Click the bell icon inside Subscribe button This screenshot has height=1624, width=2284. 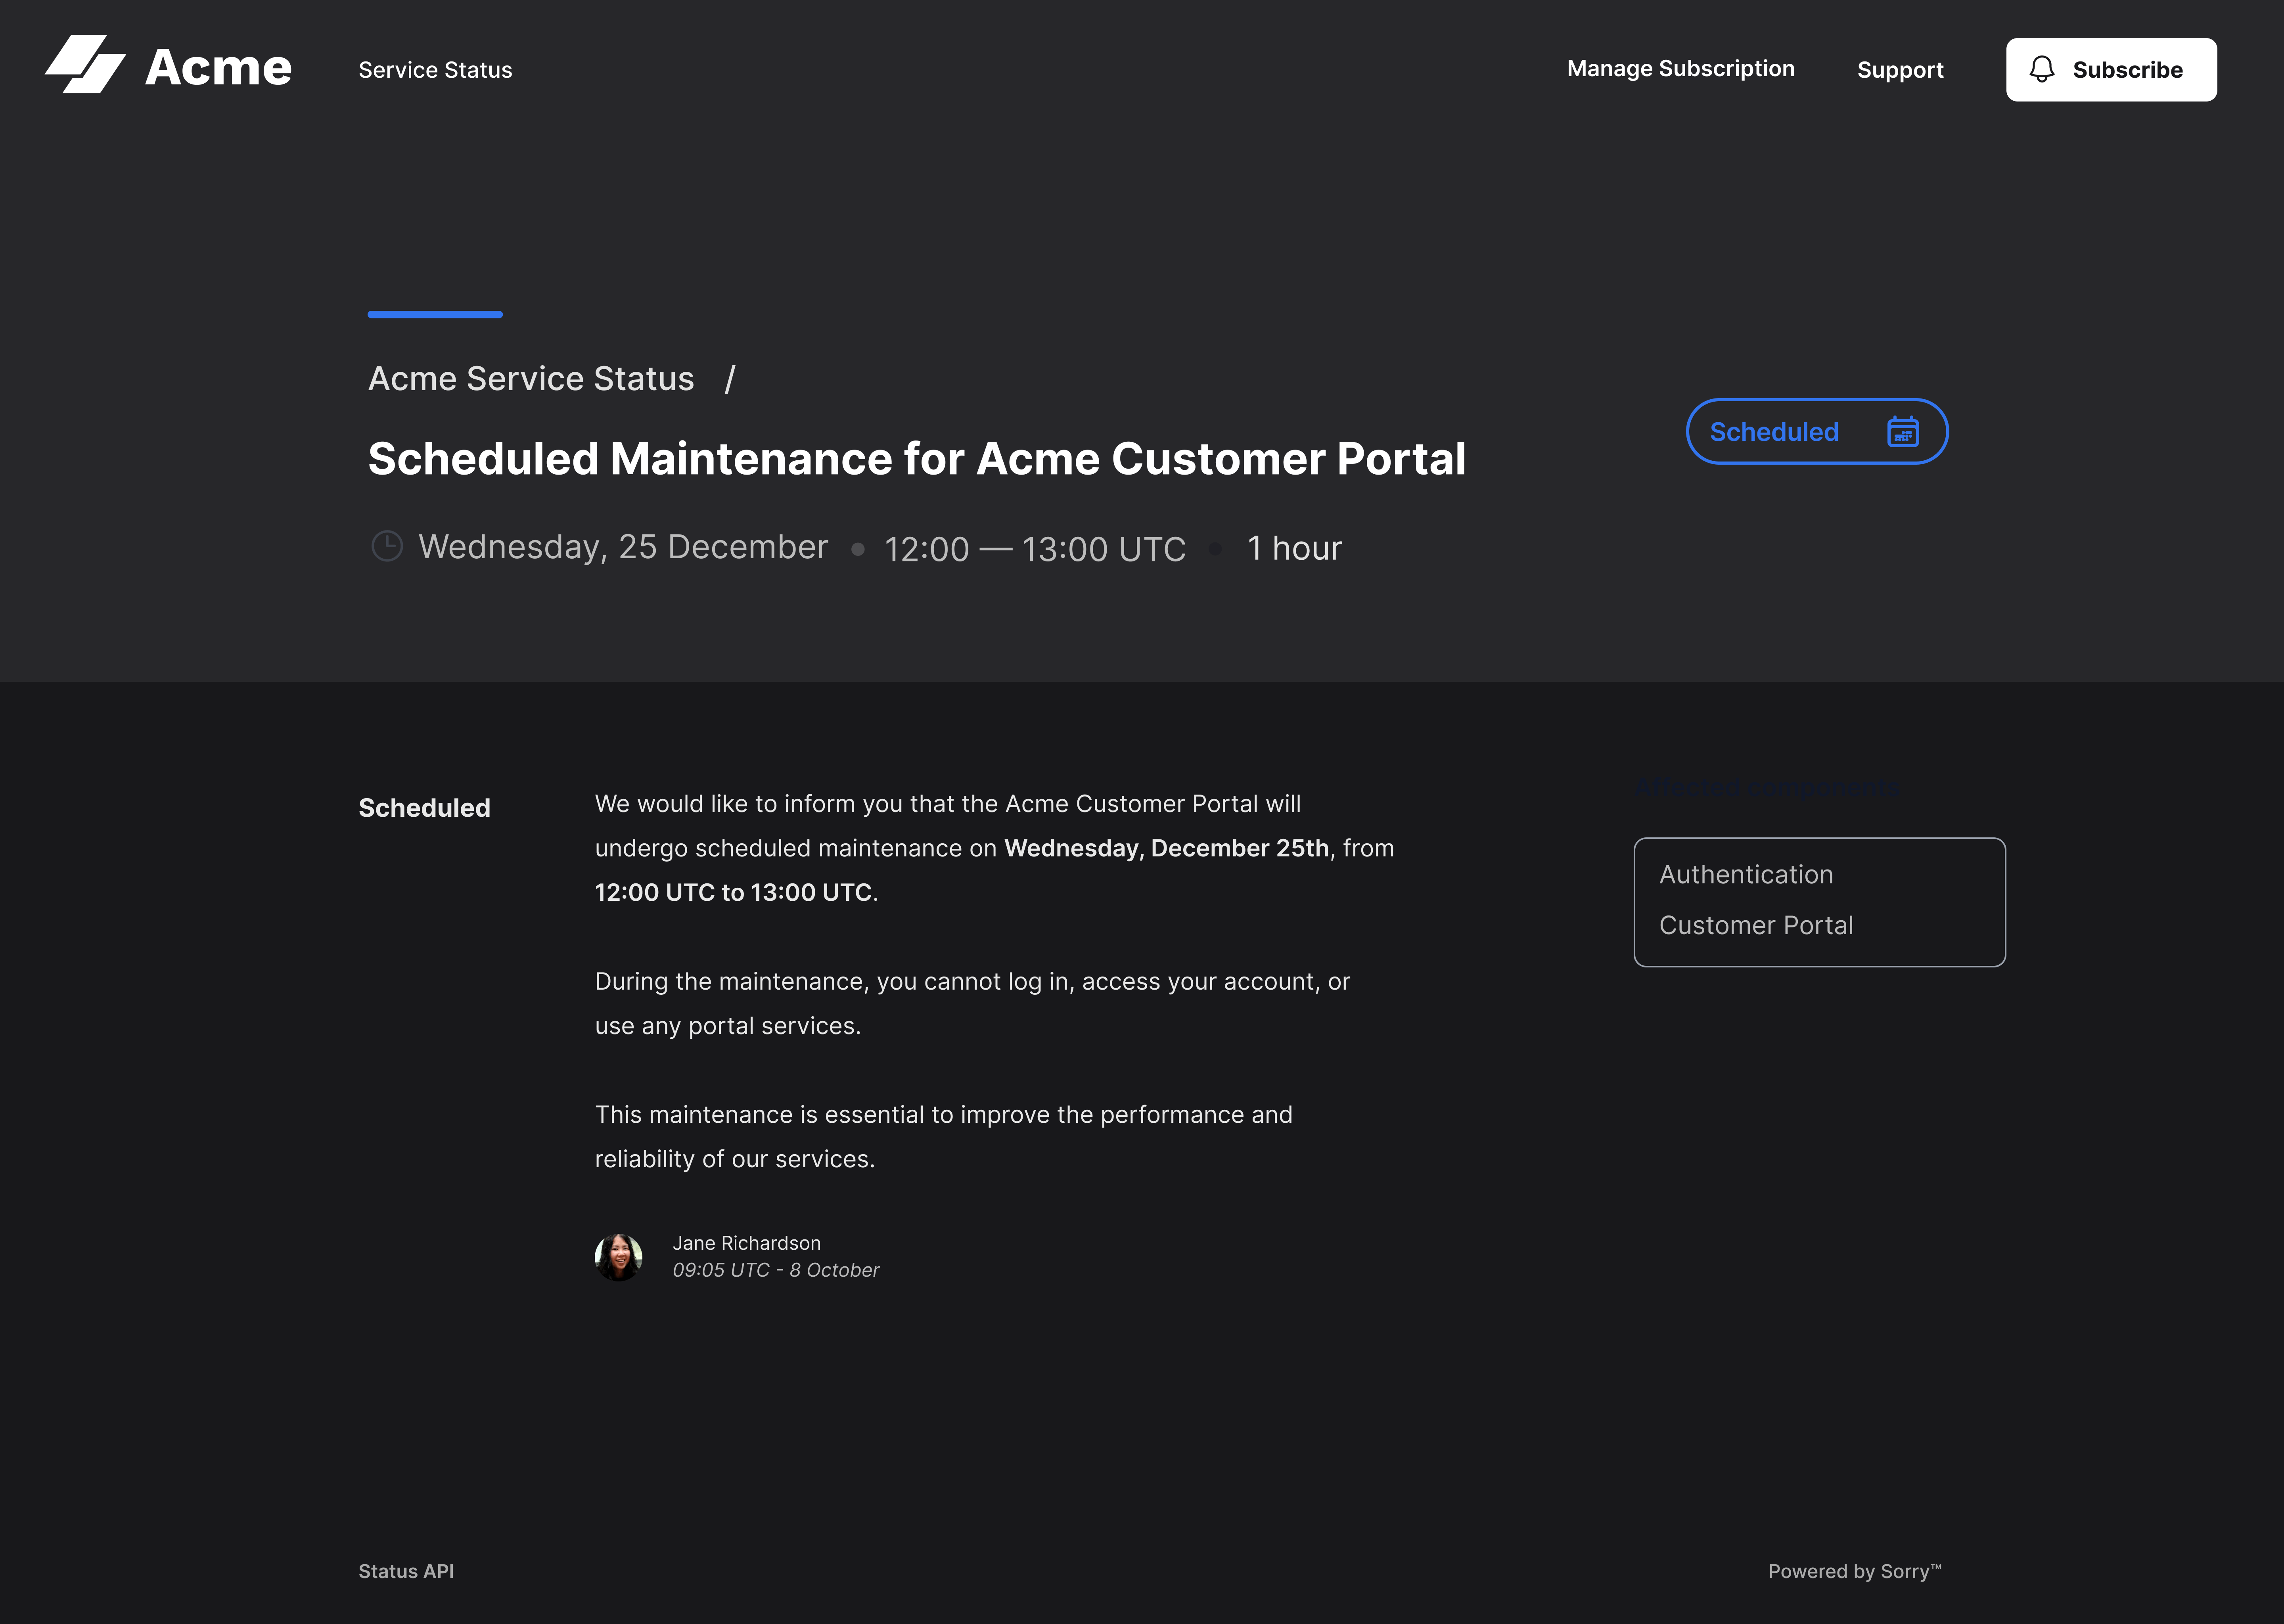(x=2042, y=69)
